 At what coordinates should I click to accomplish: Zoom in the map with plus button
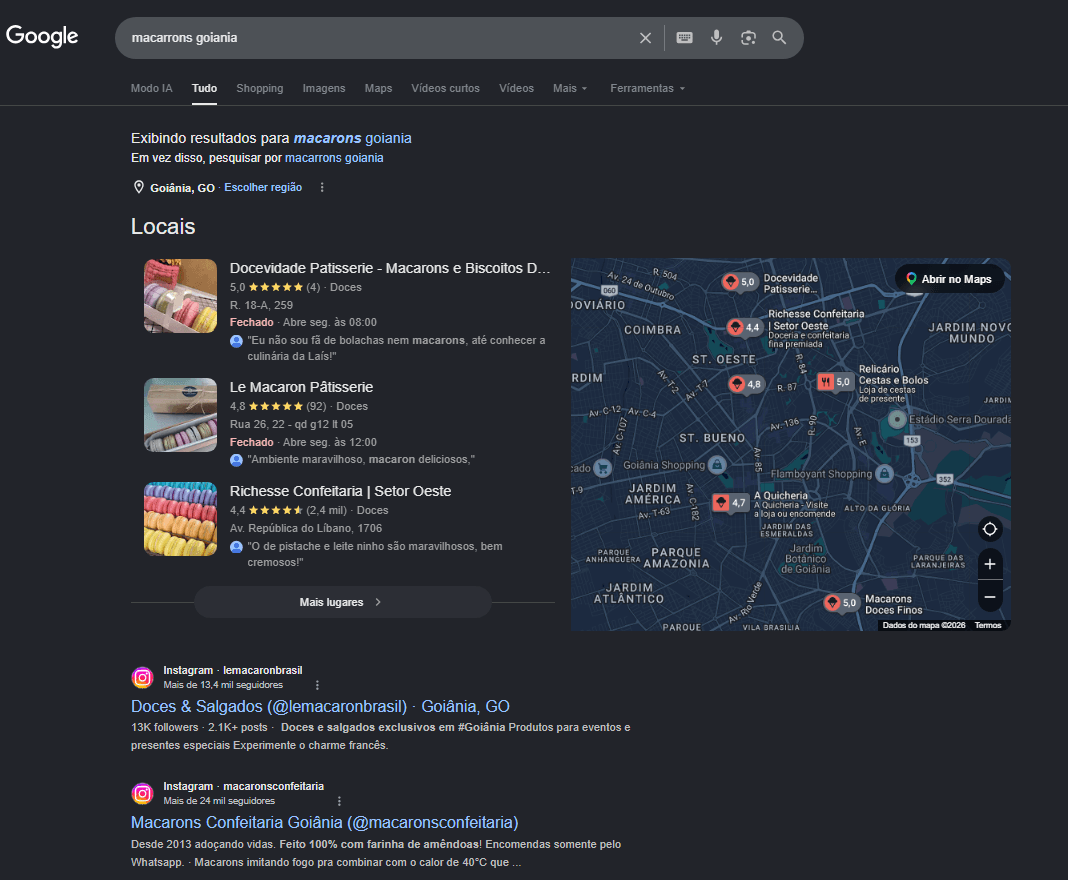pos(990,564)
